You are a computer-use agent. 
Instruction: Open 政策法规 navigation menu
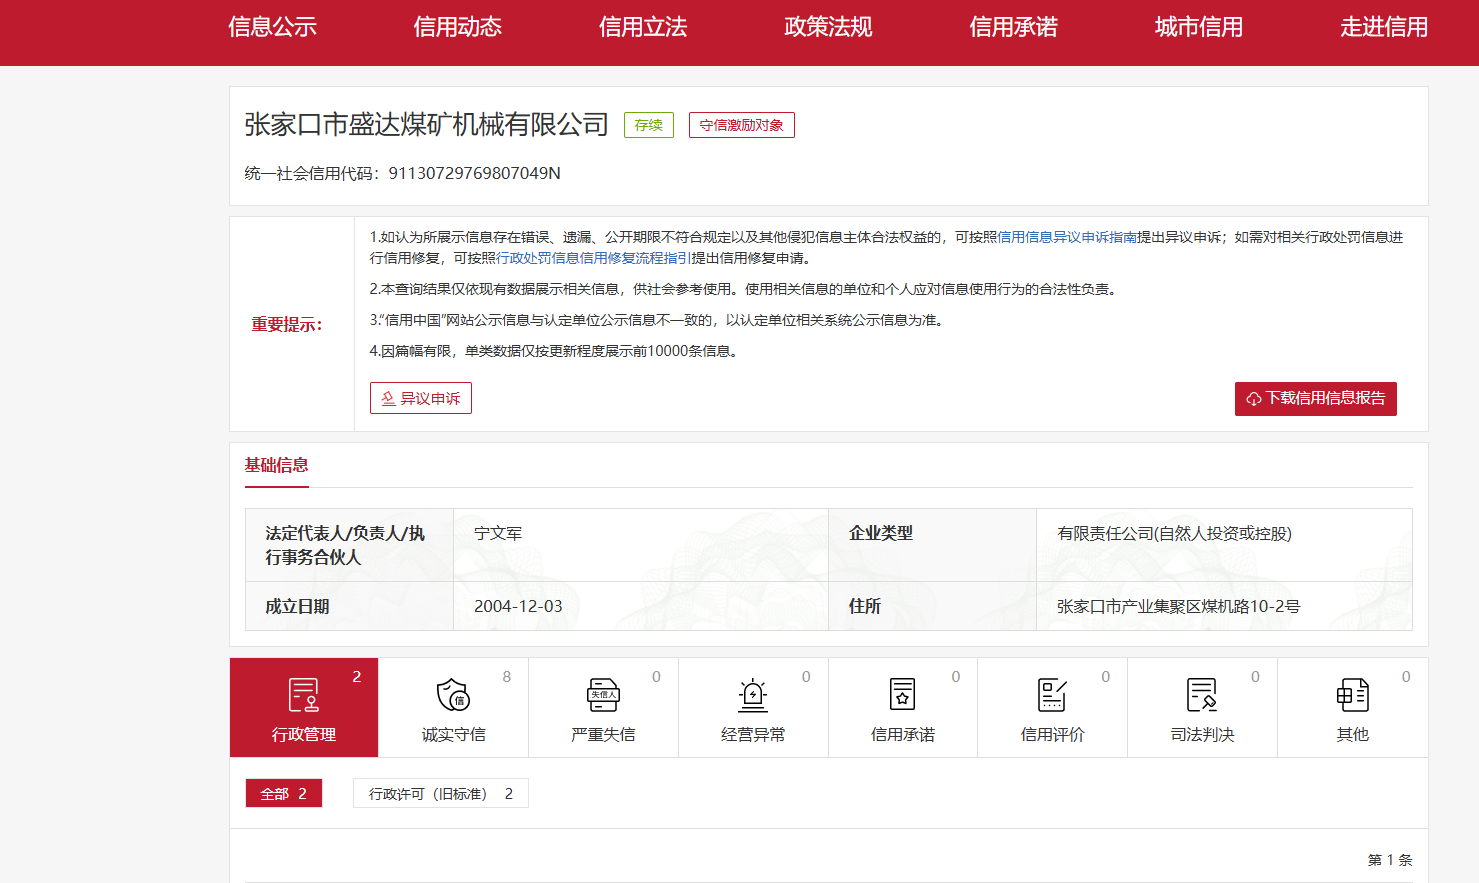pyautogui.click(x=828, y=27)
